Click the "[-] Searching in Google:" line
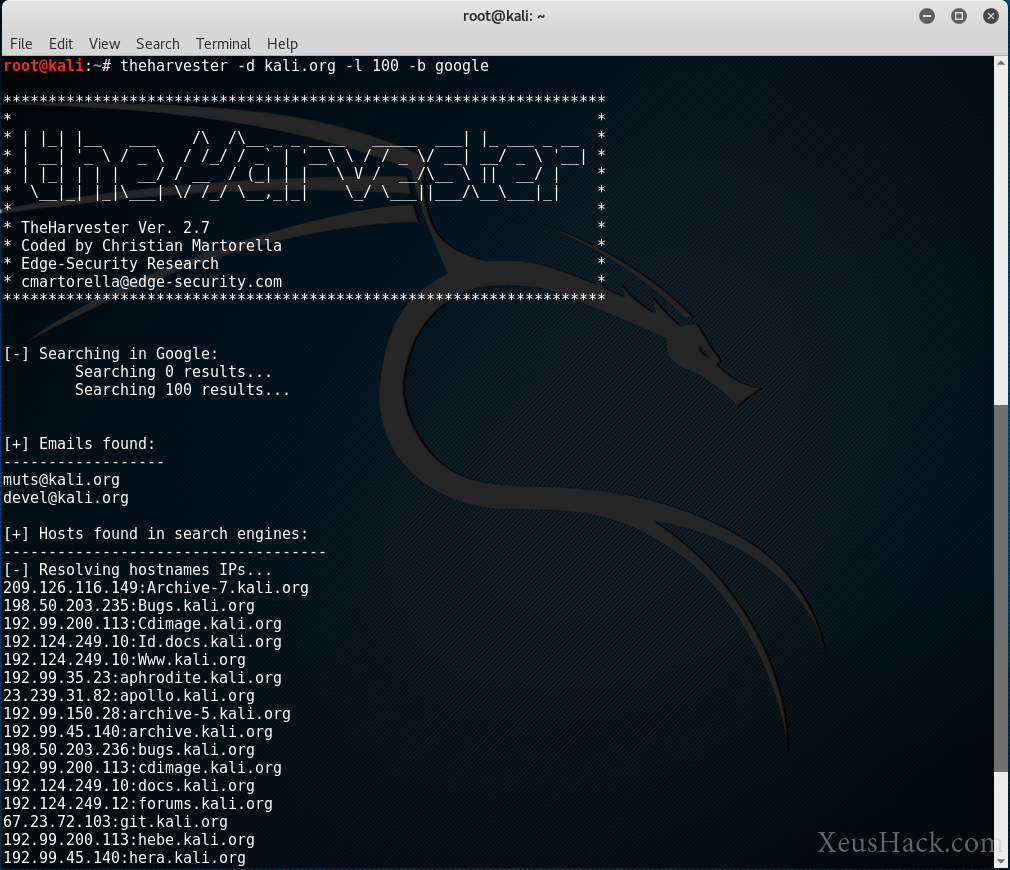This screenshot has height=870, width=1010. [x=111, y=354]
